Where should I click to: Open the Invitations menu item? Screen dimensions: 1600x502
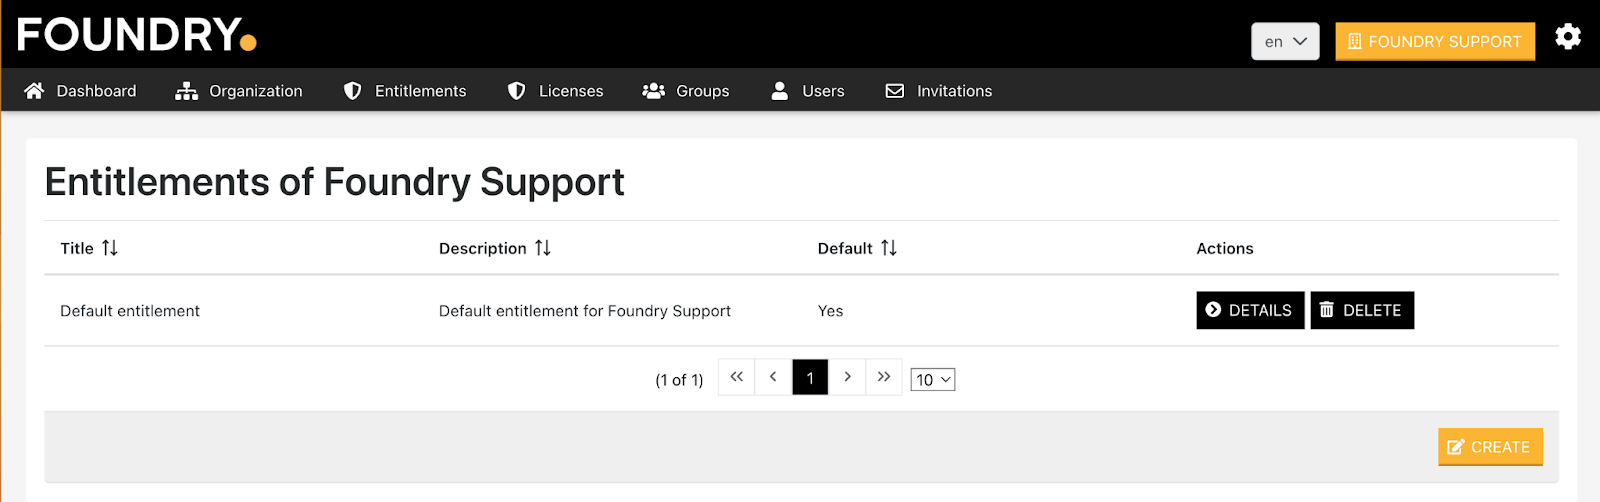click(939, 91)
